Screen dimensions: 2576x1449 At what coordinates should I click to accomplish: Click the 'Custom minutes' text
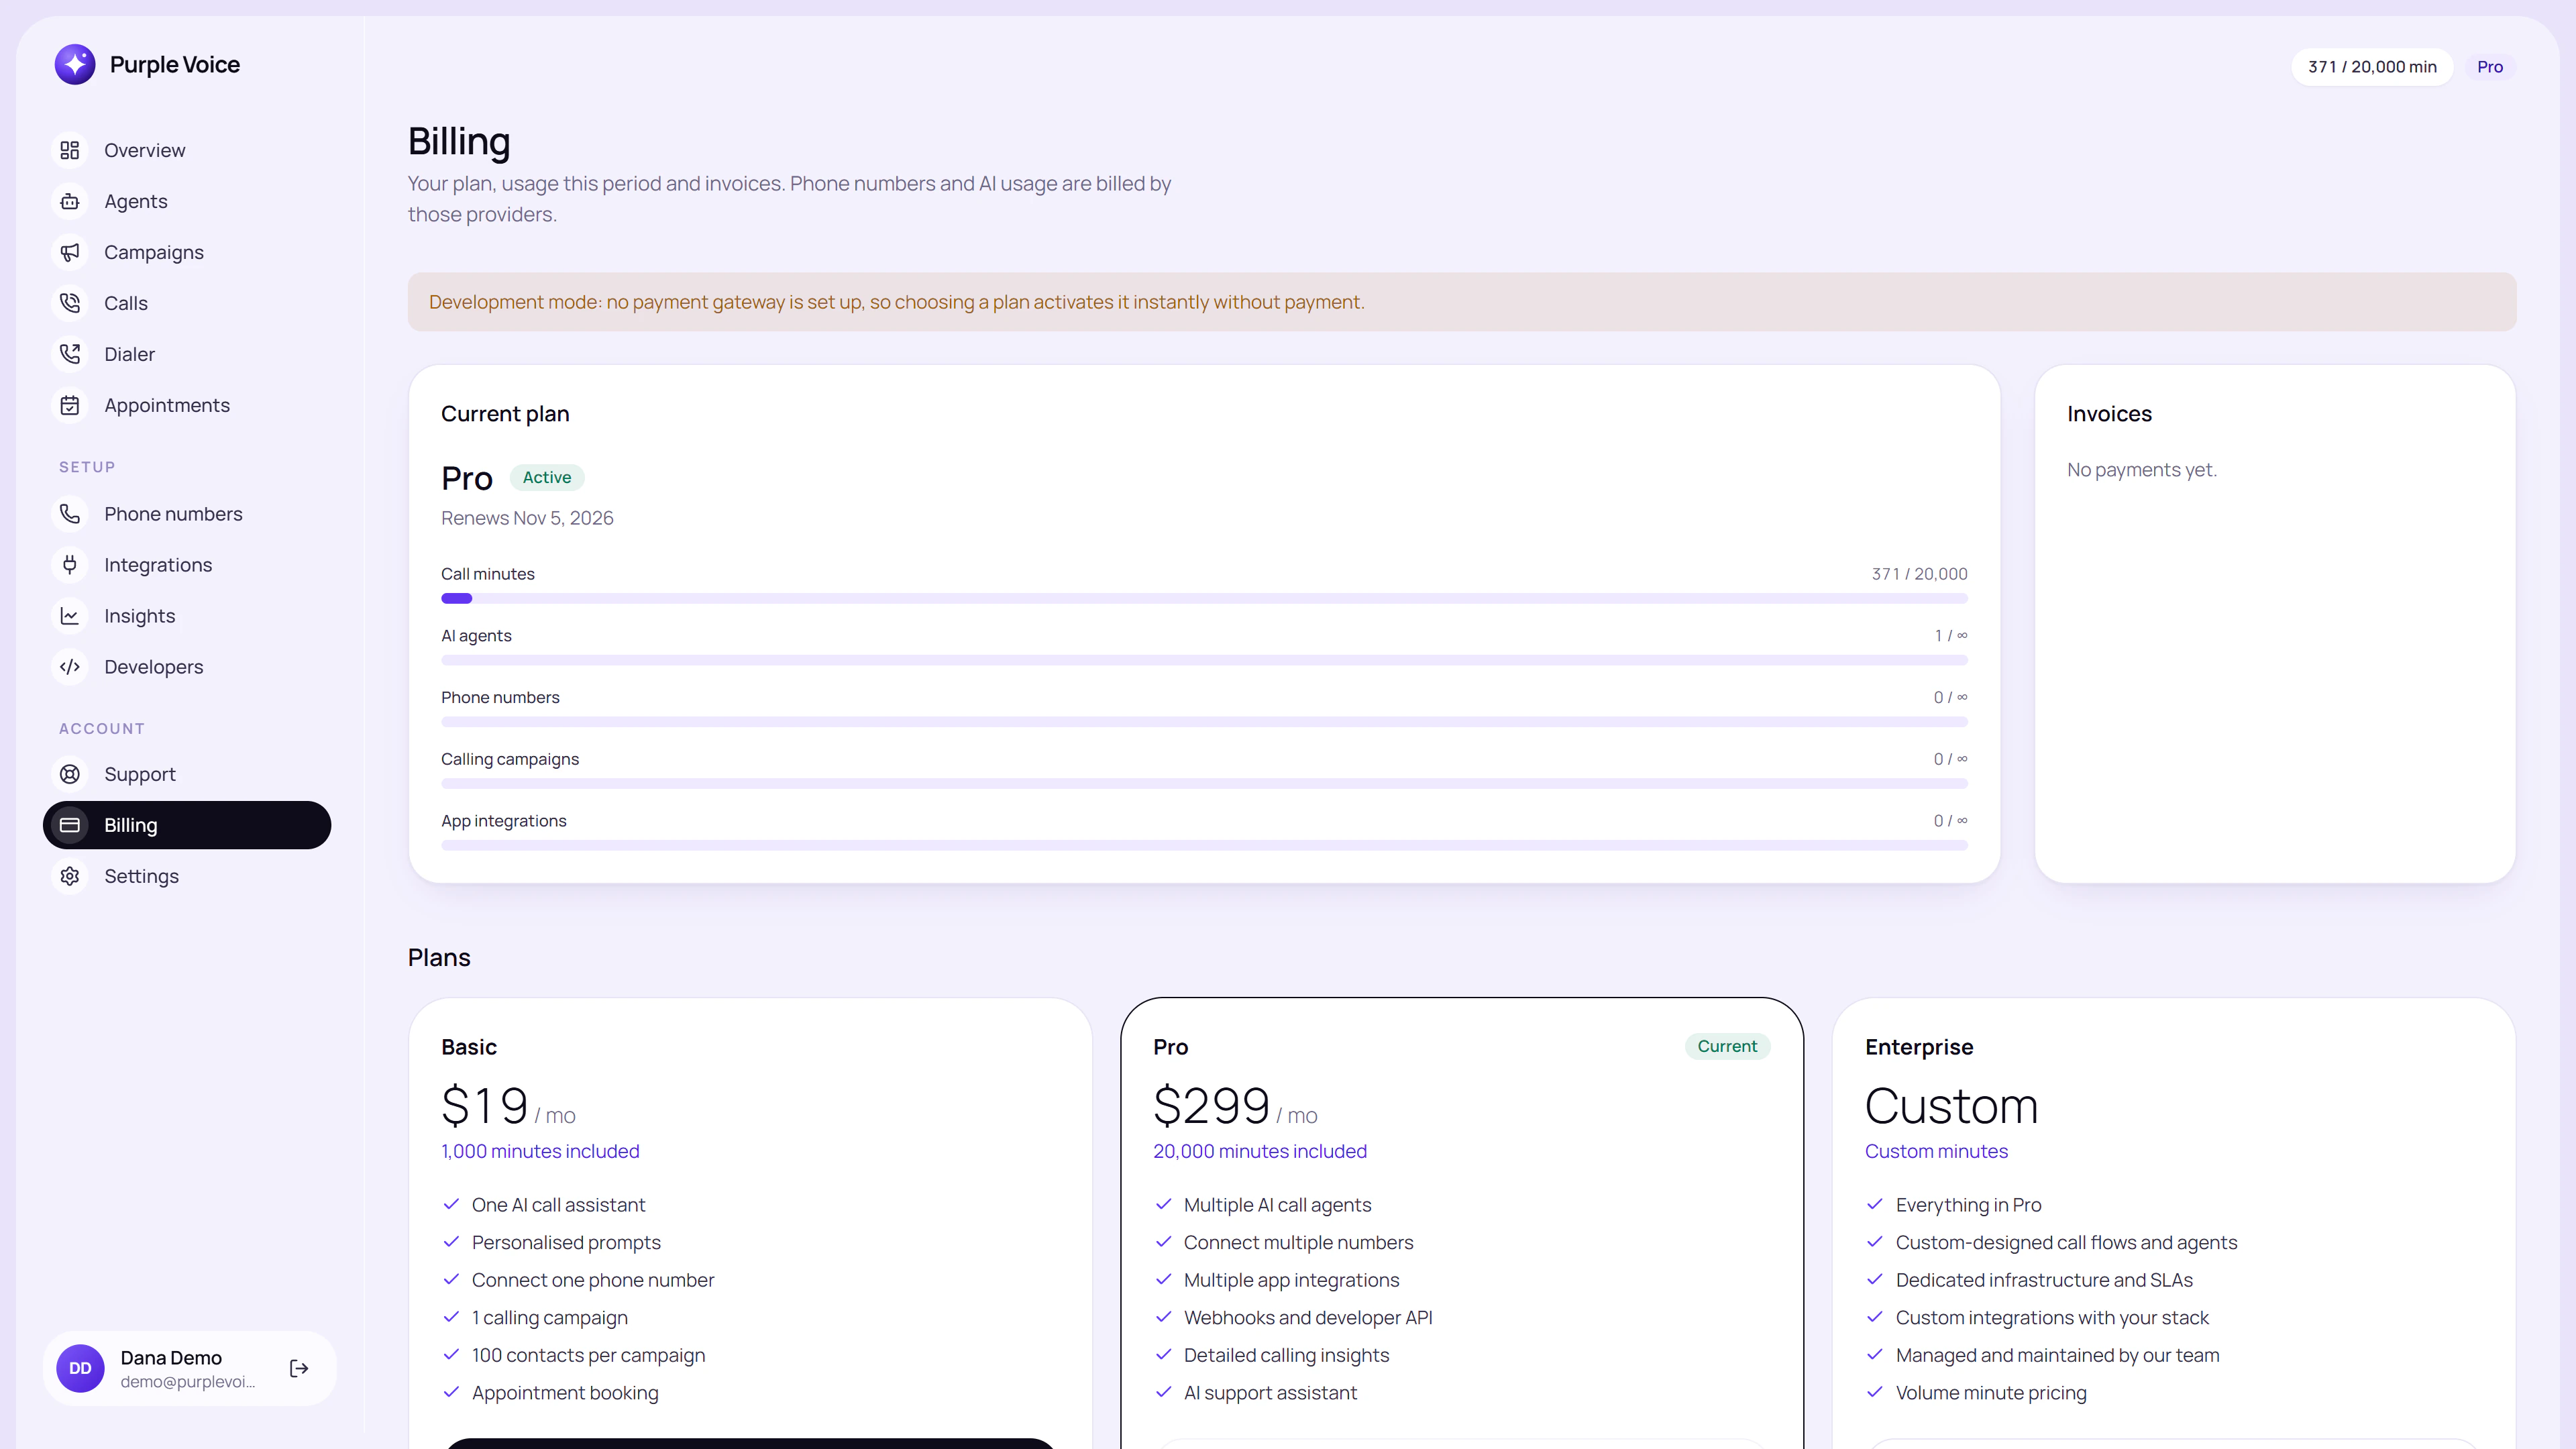[x=1936, y=1151]
